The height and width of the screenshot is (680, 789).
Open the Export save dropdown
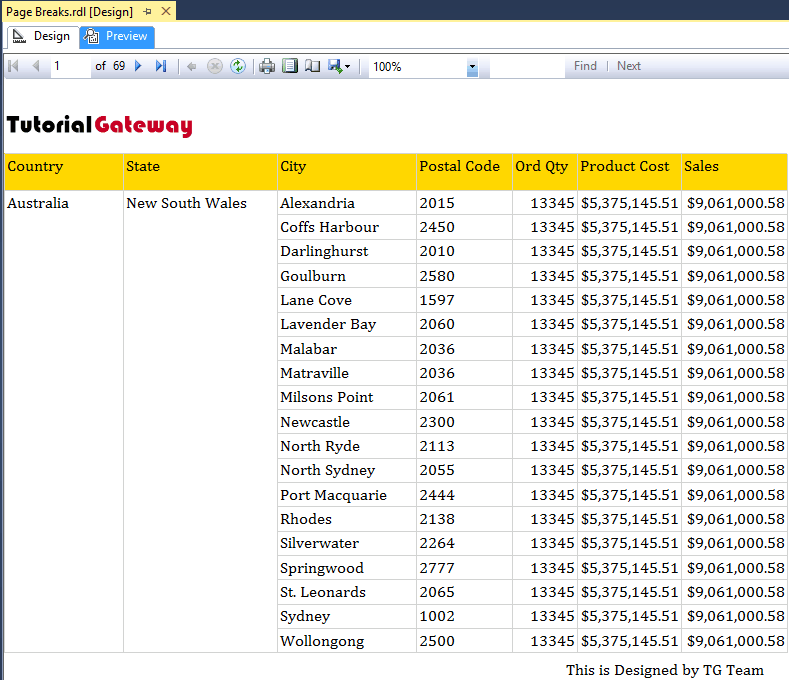point(339,66)
